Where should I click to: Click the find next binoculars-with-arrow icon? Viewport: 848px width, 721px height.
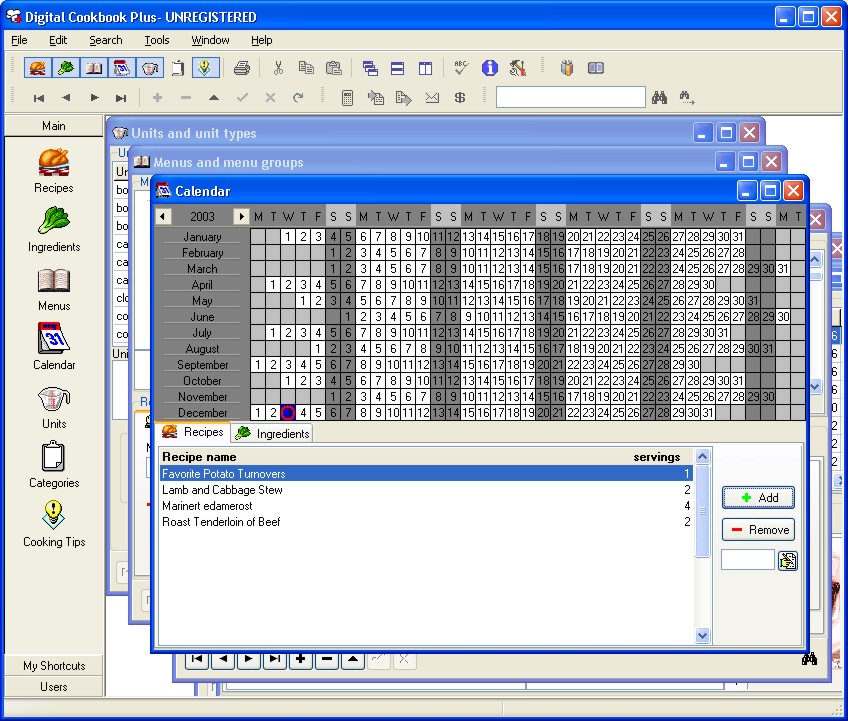[687, 98]
